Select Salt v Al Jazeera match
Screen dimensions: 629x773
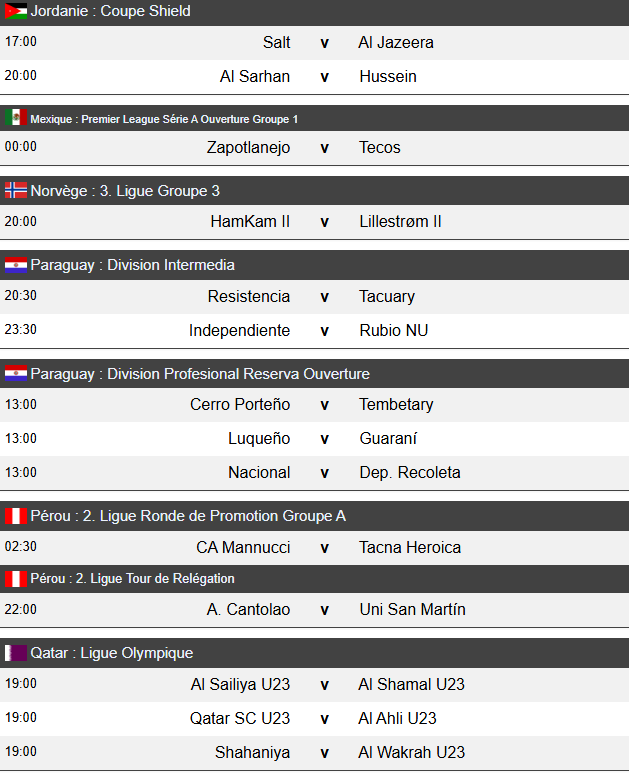324,43
